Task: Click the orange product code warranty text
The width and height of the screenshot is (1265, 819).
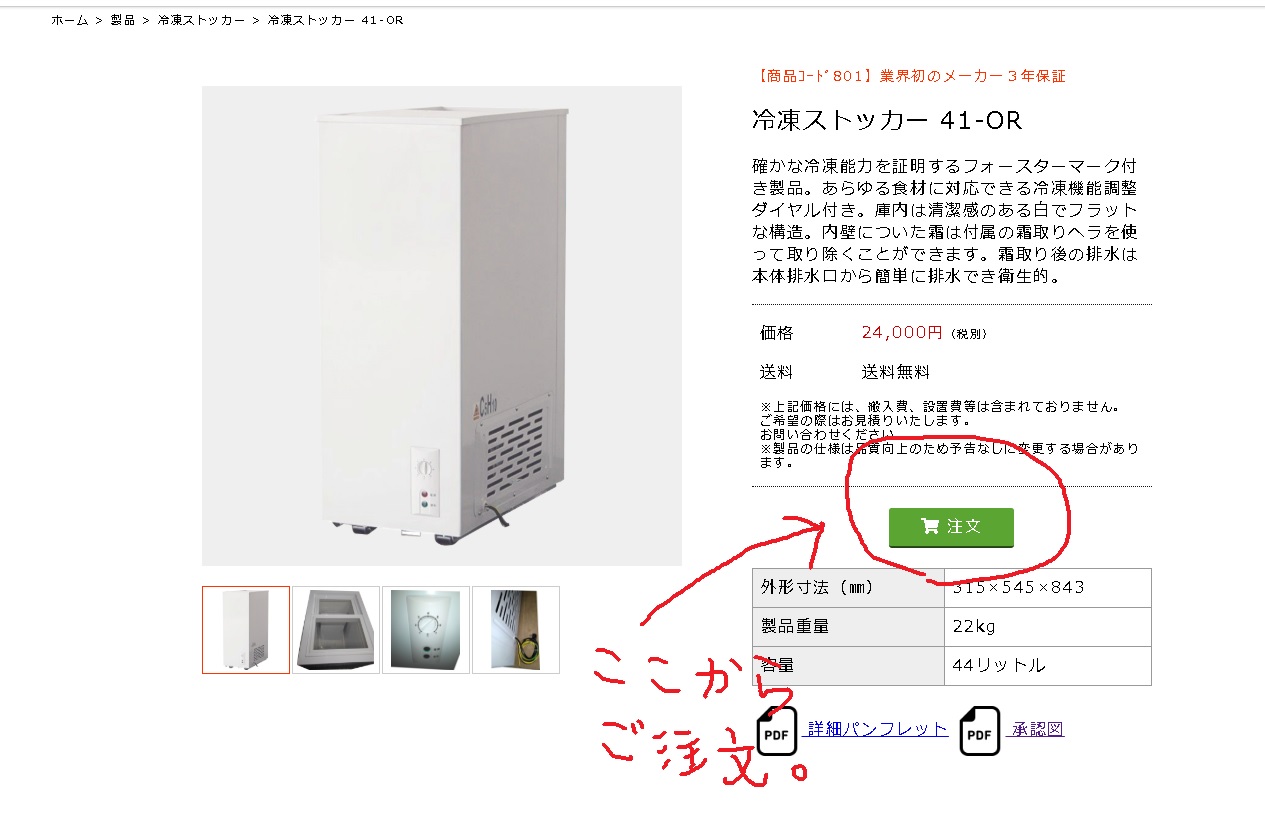Action: click(908, 76)
